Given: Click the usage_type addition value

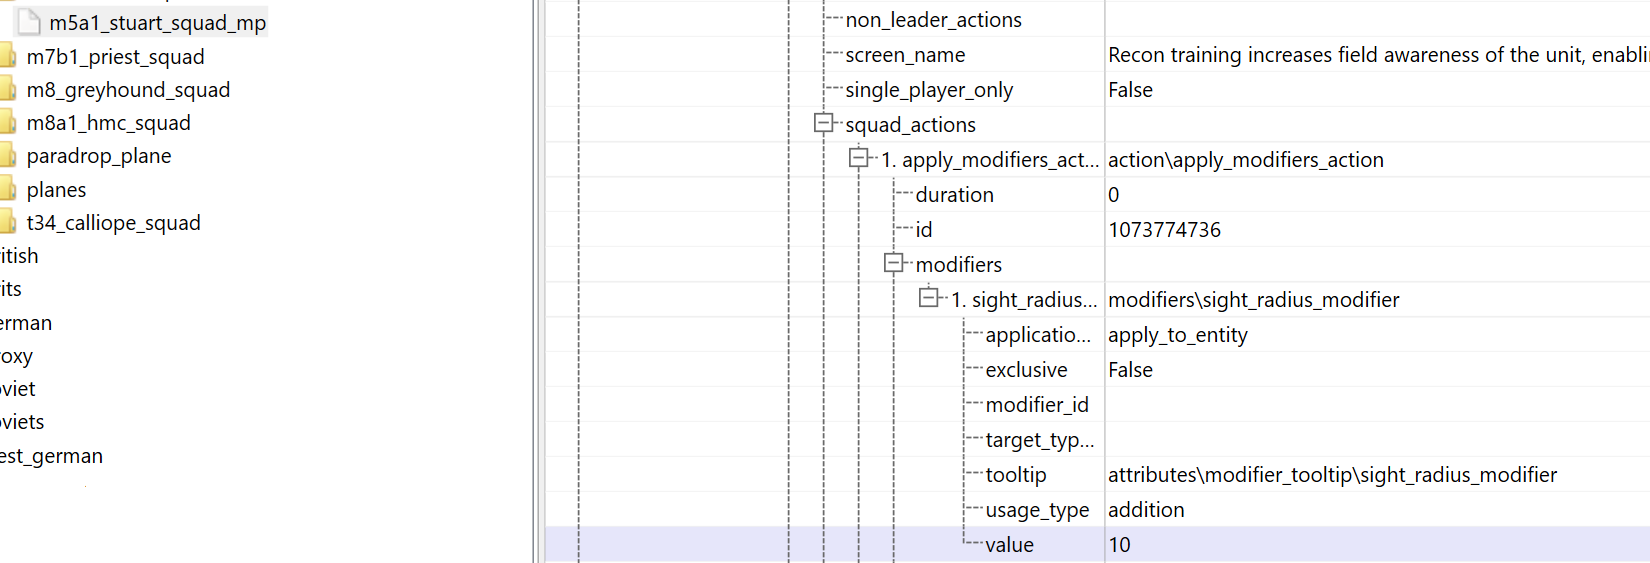Looking at the screenshot, I should [x=1146, y=509].
